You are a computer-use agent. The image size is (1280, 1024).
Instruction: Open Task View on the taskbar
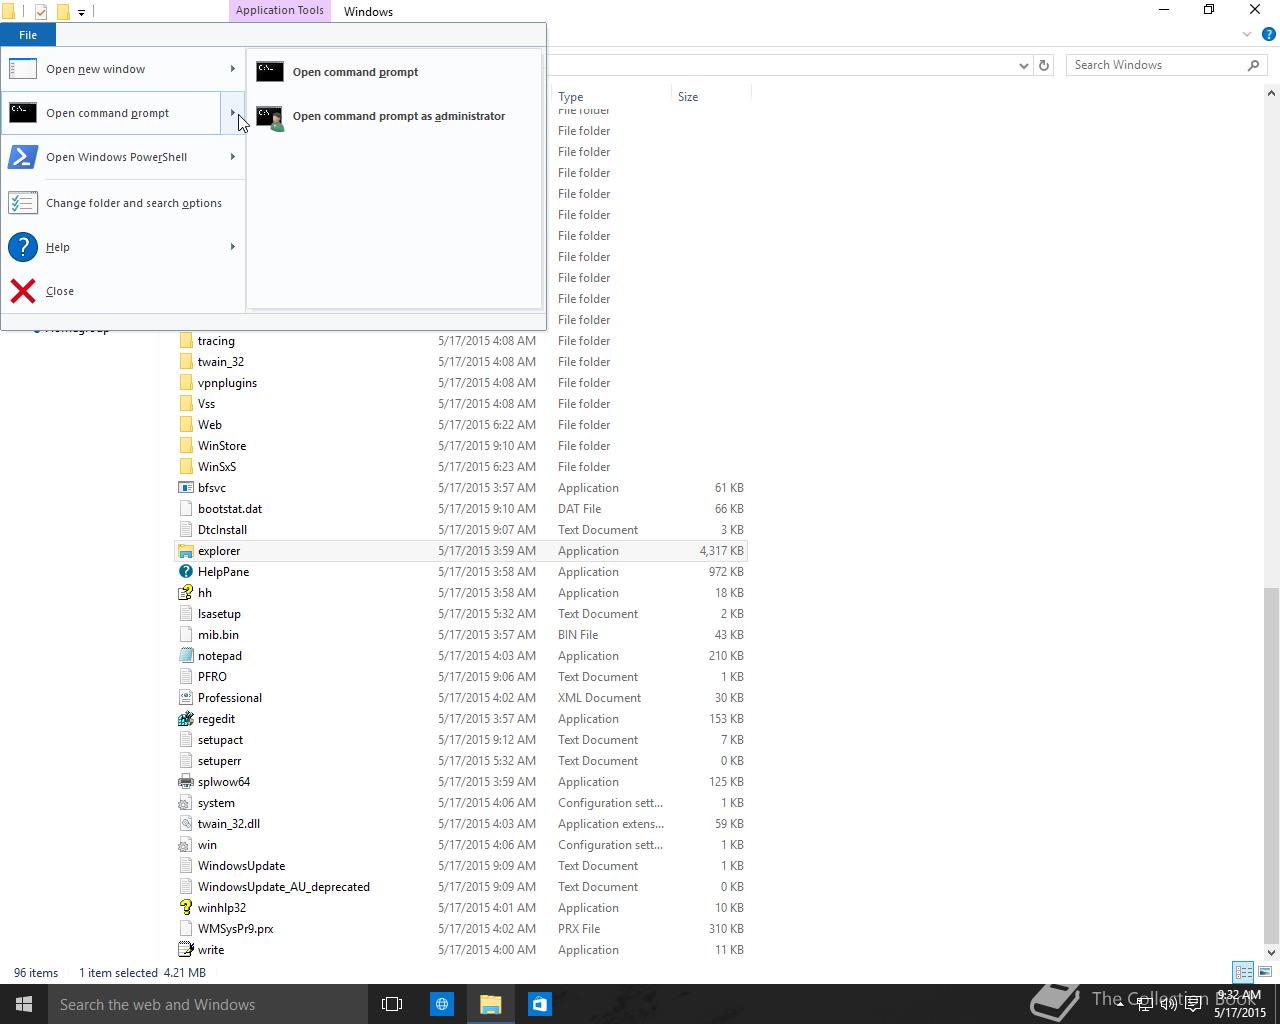click(392, 1004)
